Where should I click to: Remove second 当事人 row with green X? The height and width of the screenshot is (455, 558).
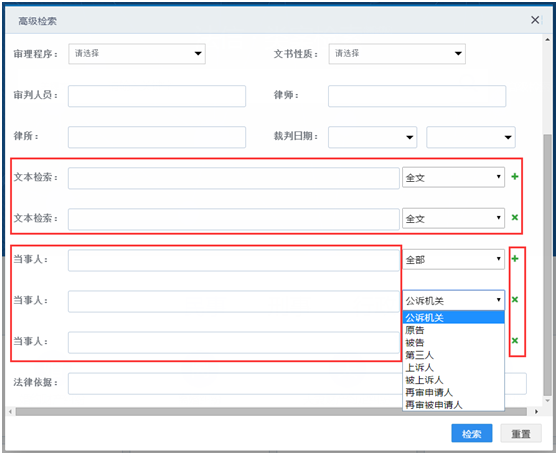point(515,300)
